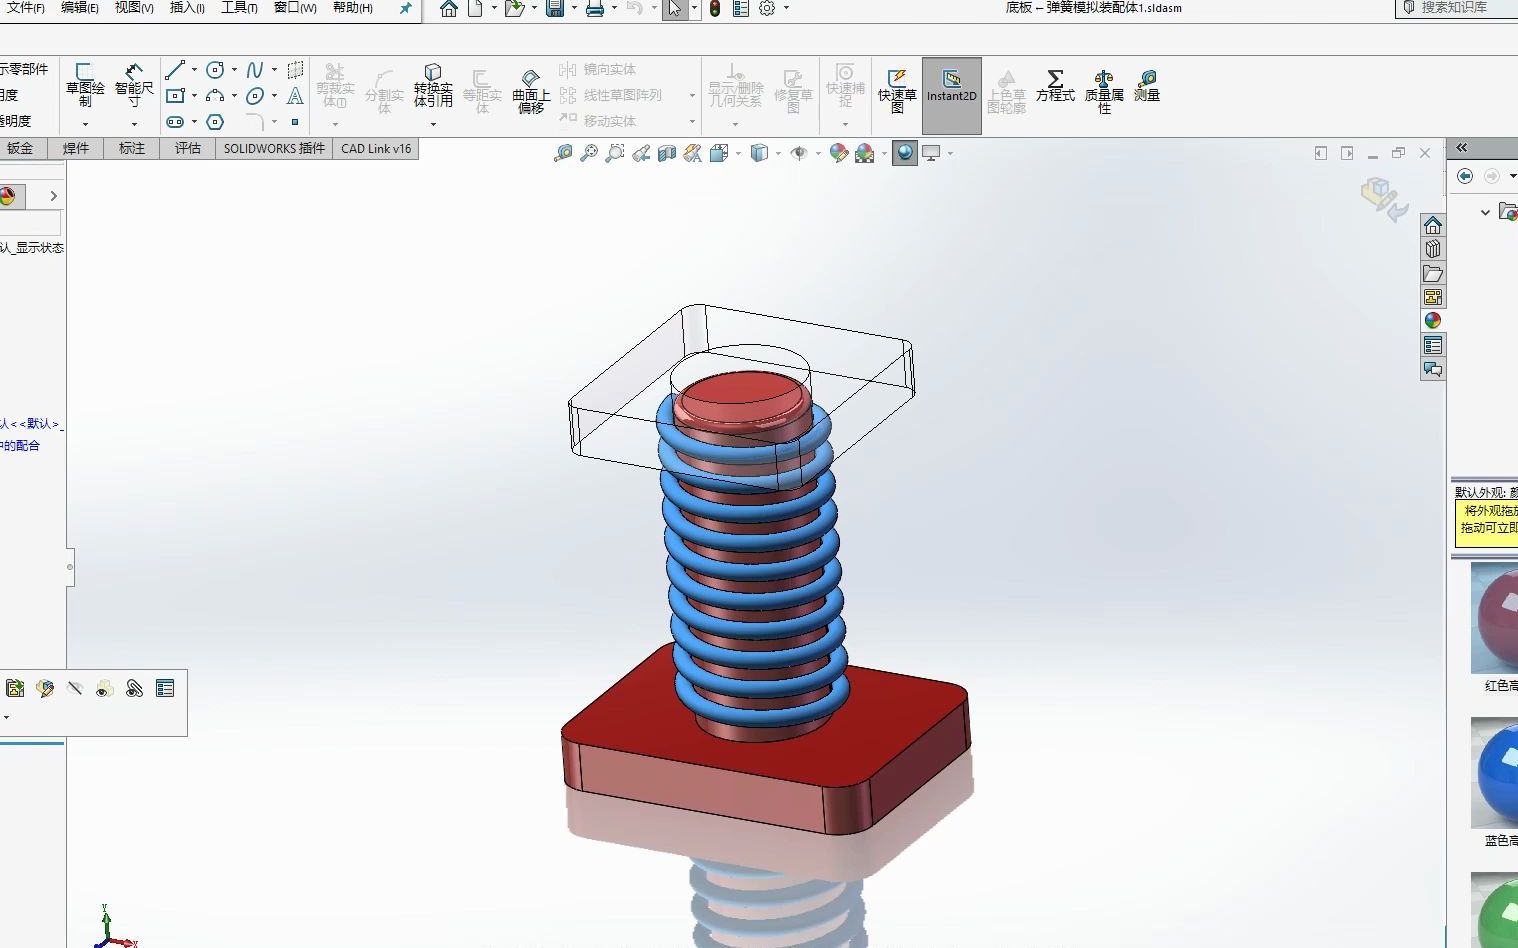Toggle the Select cursor tool
The width and height of the screenshot is (1518, 948).
click(x=675, y=9)
